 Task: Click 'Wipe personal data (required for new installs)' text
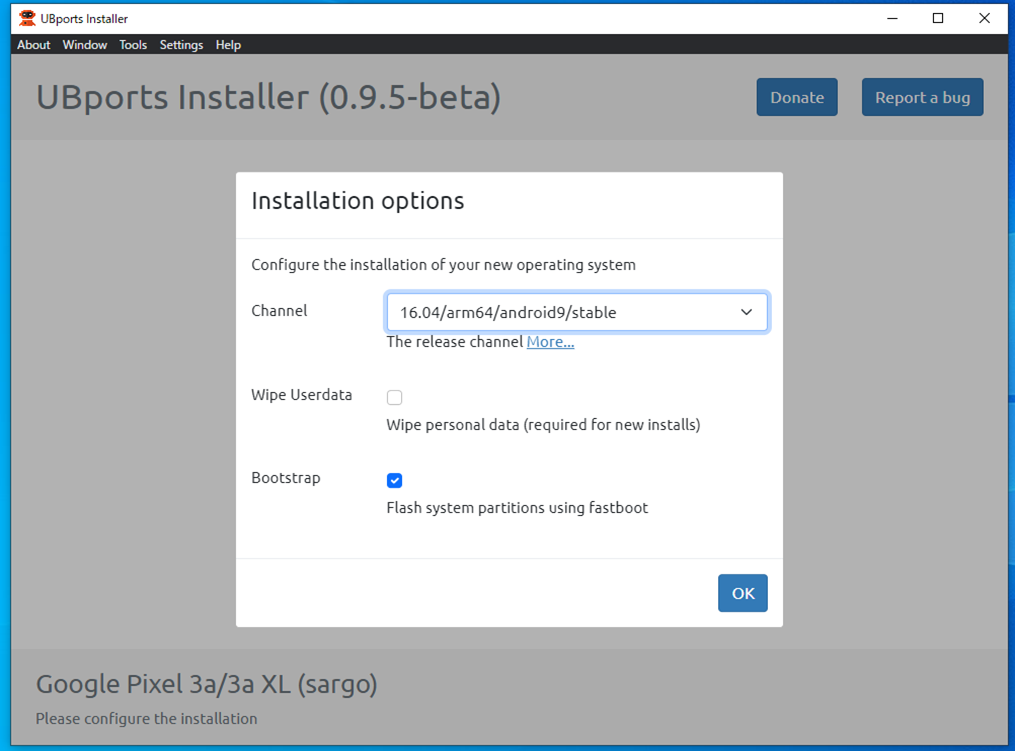543,425
